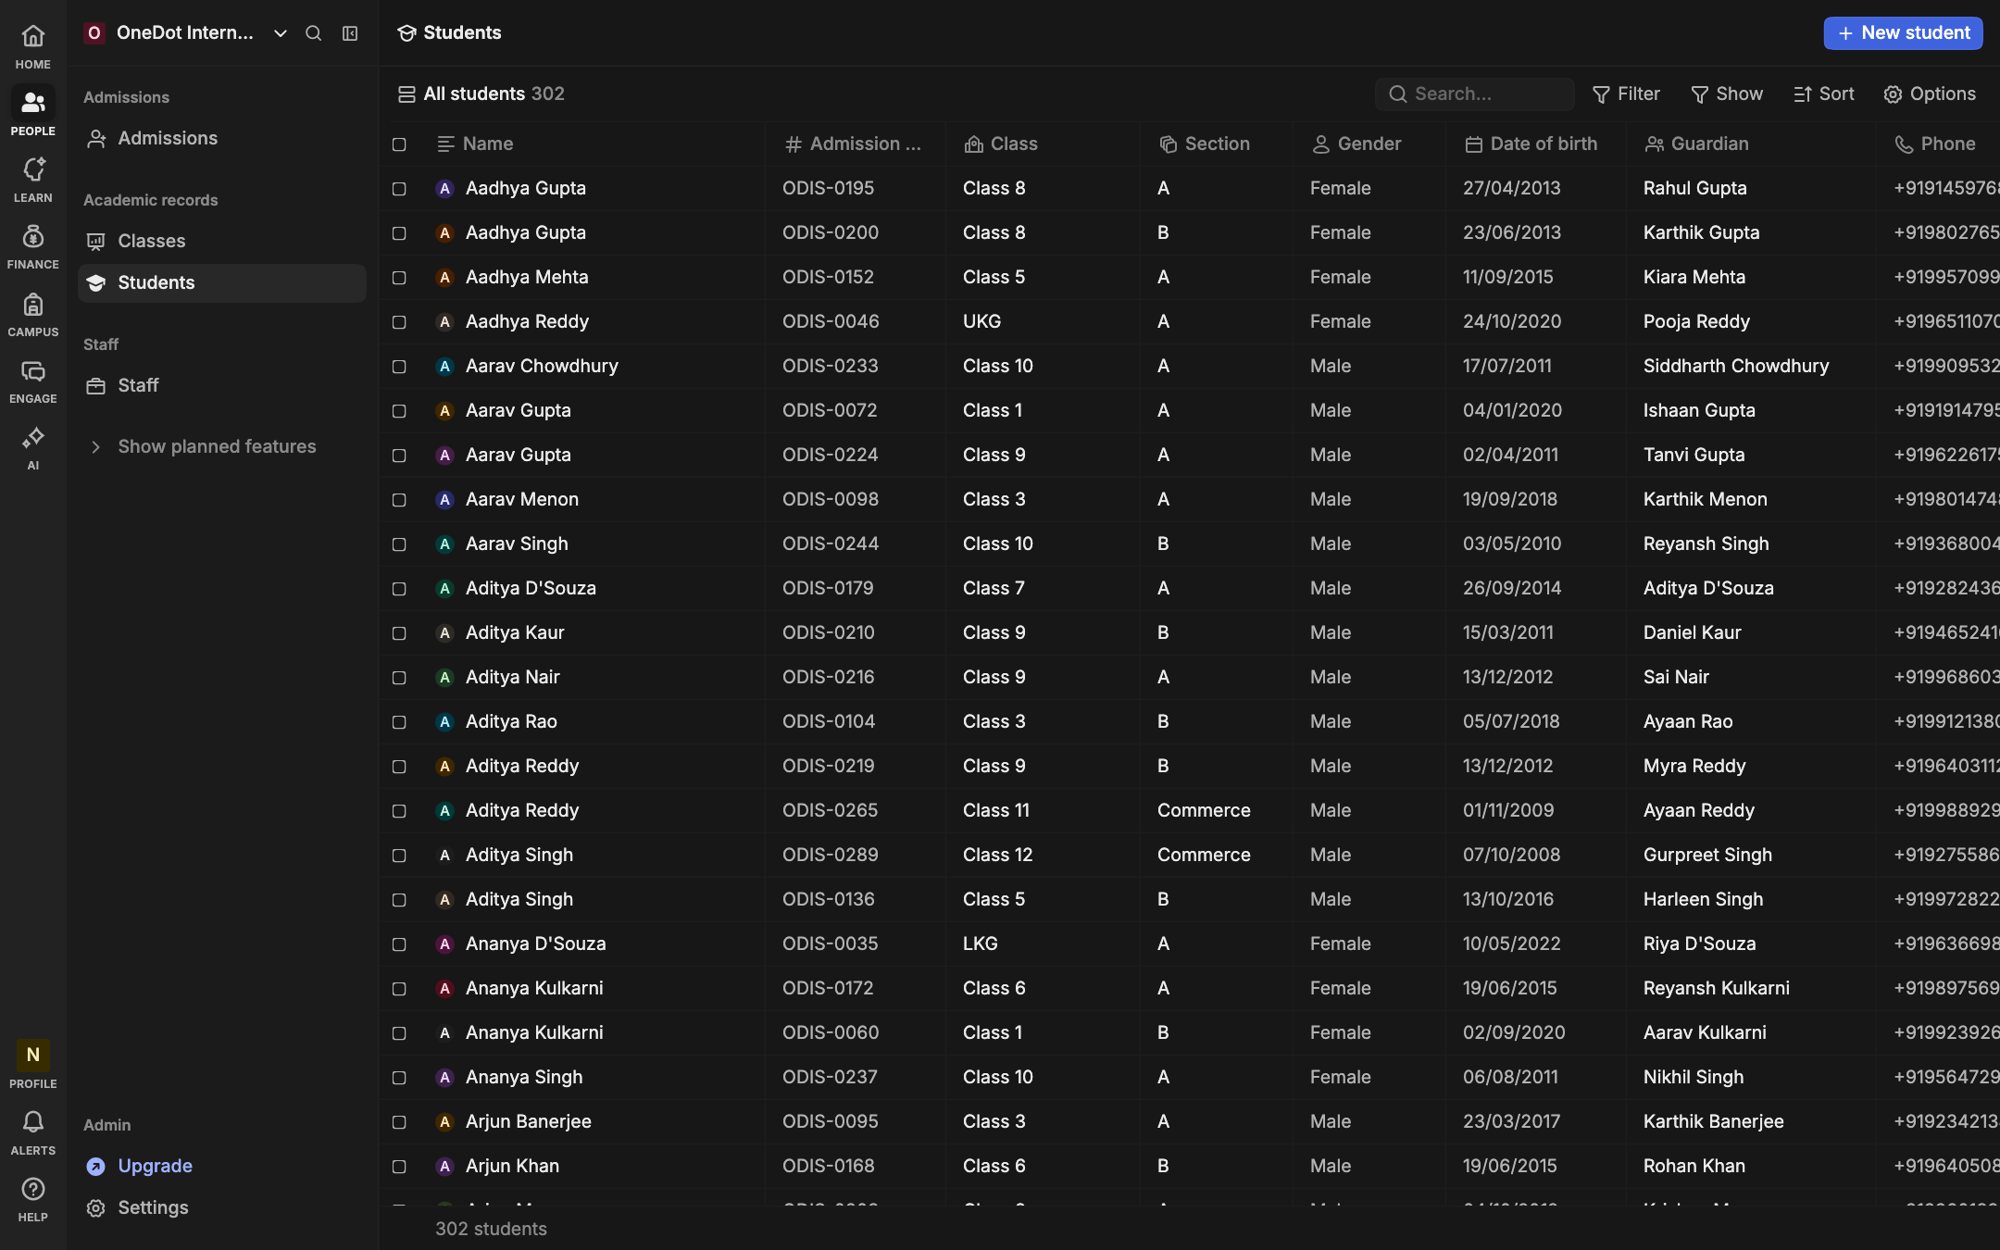Open student Aarav Menon's name
This screenshot has height=1250, width=2000.
click(x=522, y=499)
